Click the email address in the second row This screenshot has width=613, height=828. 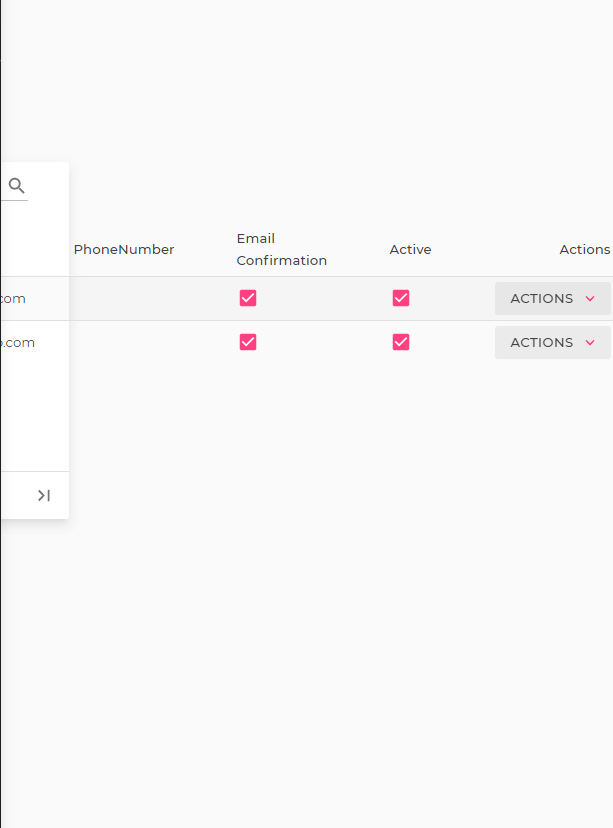click(x=17, y=342)
